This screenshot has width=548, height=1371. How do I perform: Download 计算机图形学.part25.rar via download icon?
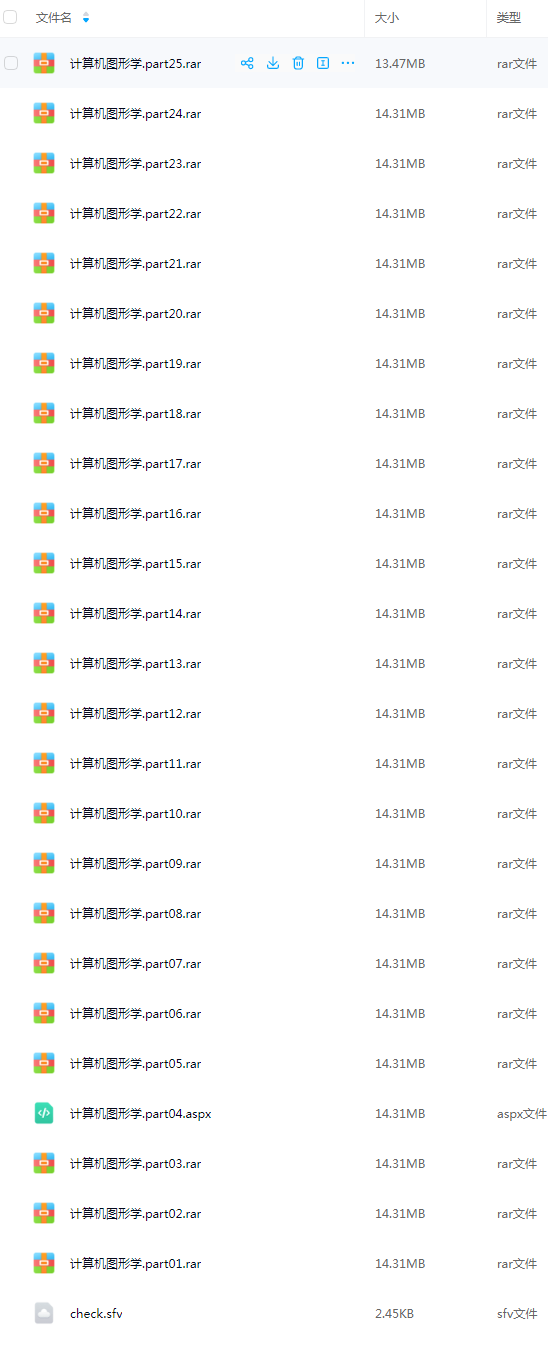pos(273,63)
